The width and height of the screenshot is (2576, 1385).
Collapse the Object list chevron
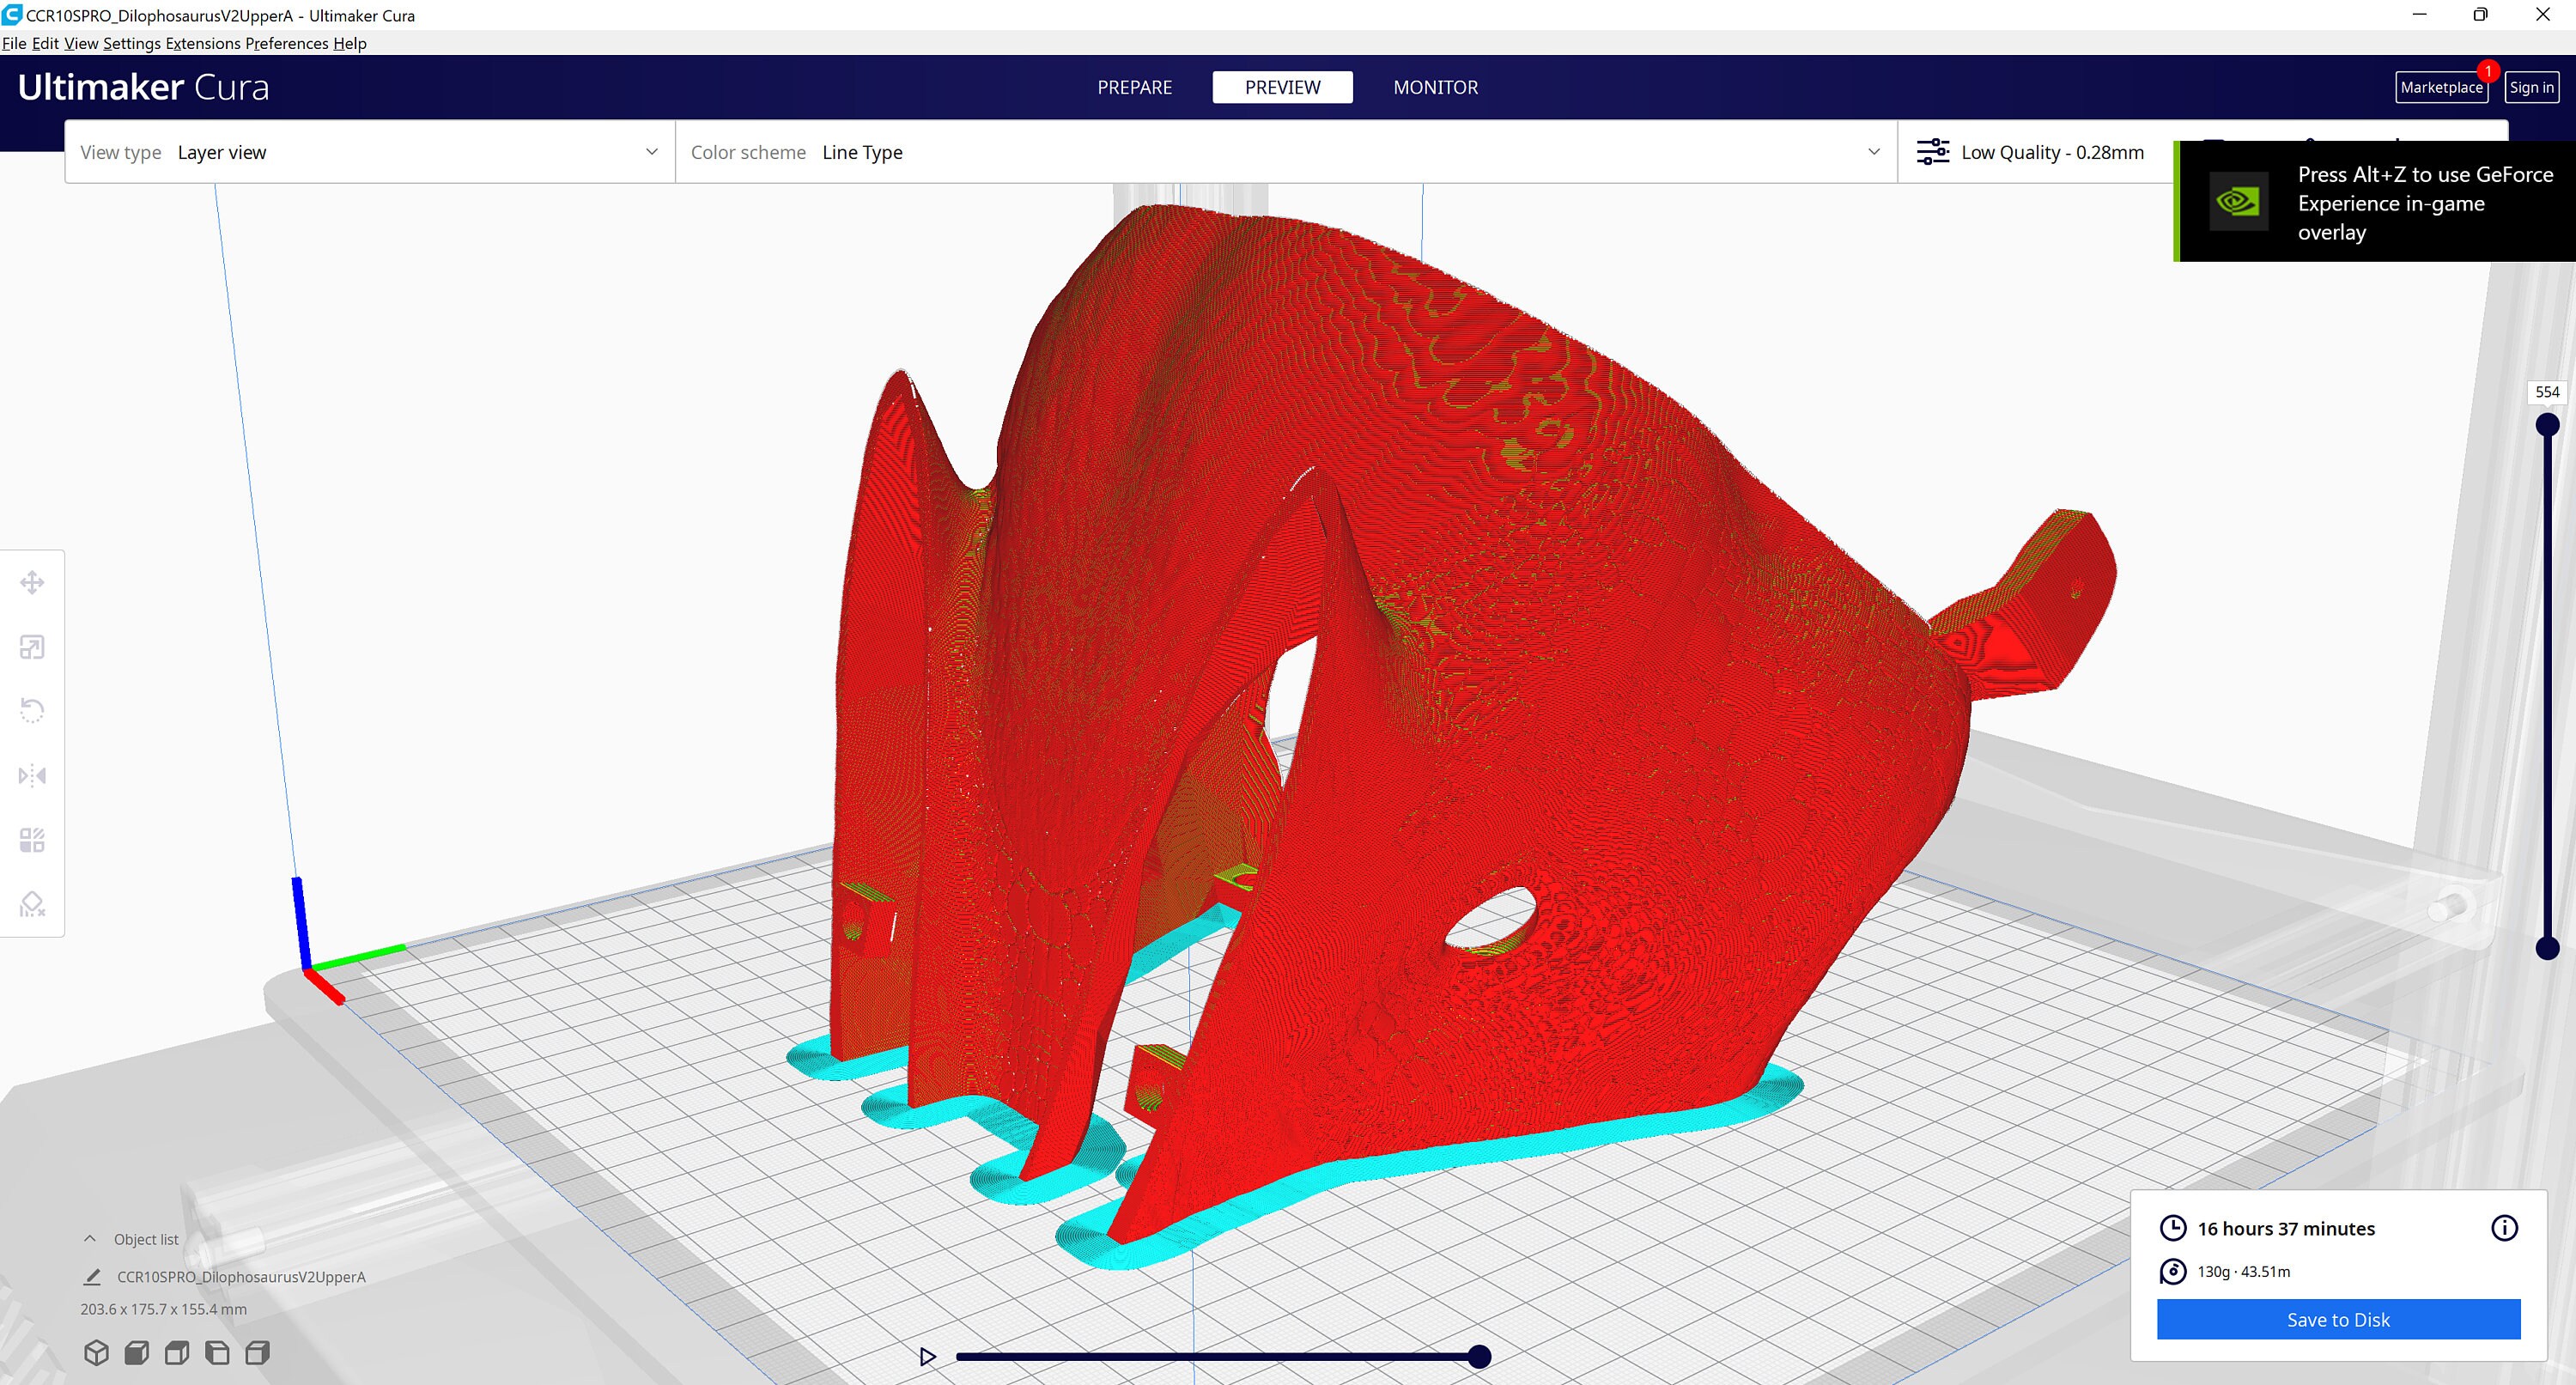pyautogui.click(x=90, y=1239)
